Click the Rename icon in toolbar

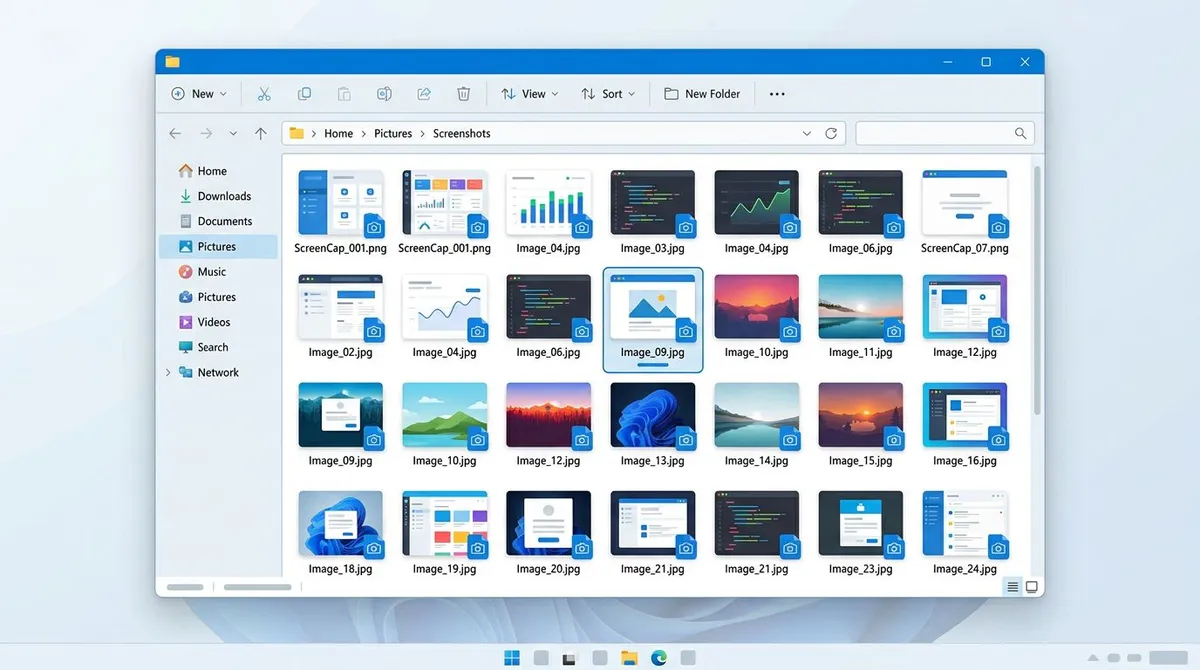384,94
